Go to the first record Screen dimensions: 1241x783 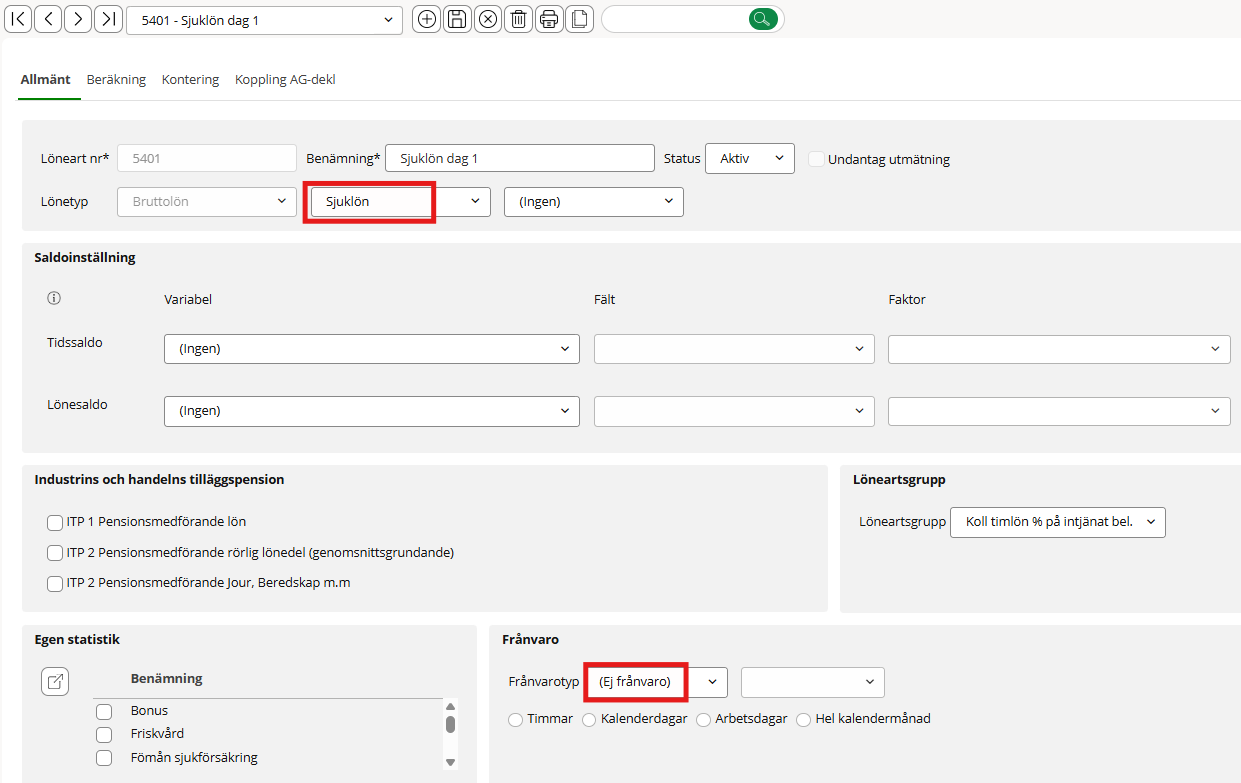(18, 19)
